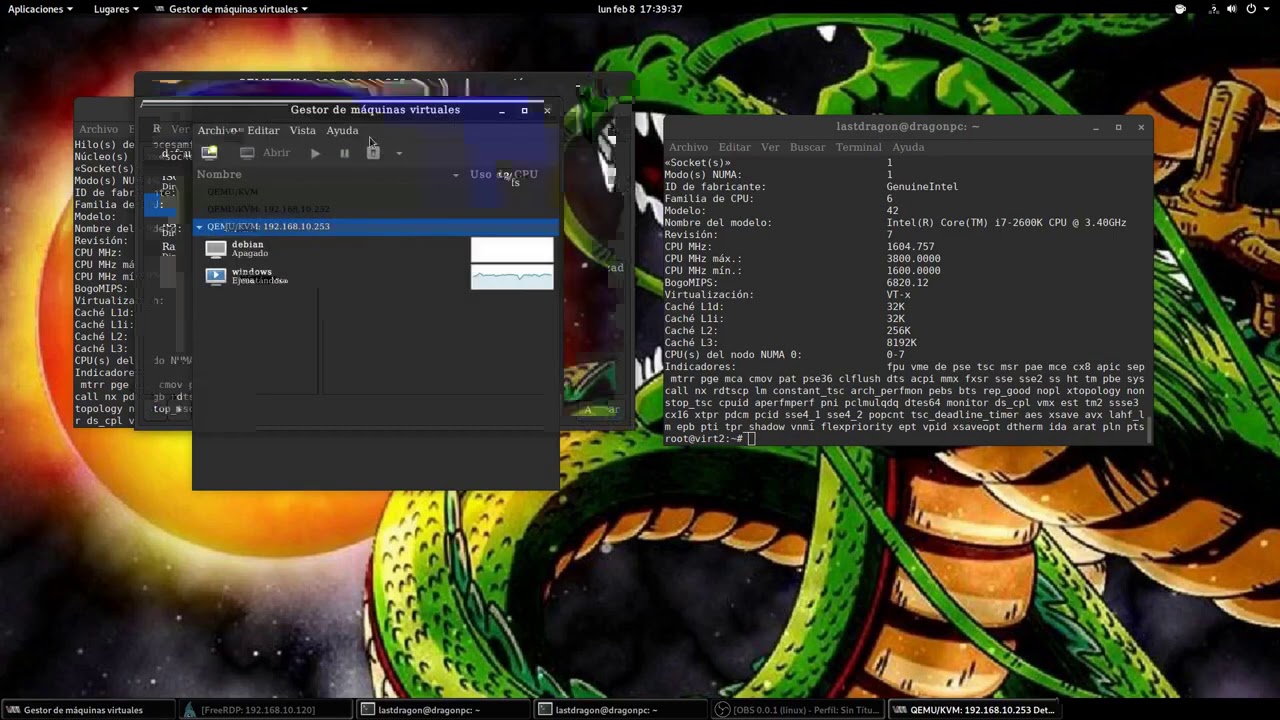The height and width of the screenshot is (720, 1280).
Task: Click the debian CPU usage graph
Action: [512, 249]
